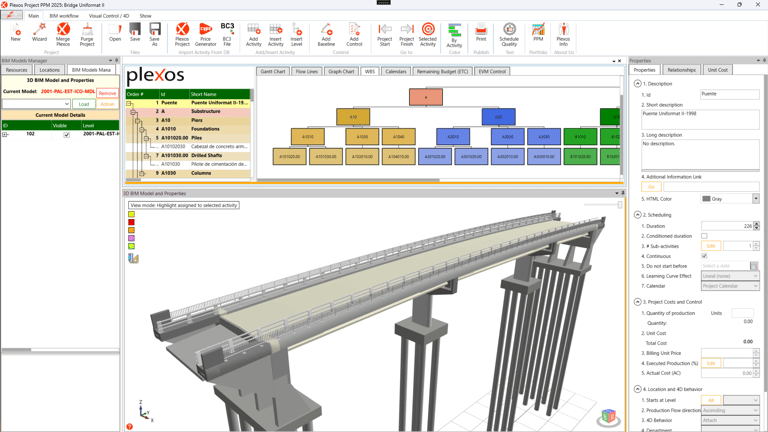Switch to the Gantt Chart tab
This screenshot has width=768, height=432.
(x=273, y=72)
